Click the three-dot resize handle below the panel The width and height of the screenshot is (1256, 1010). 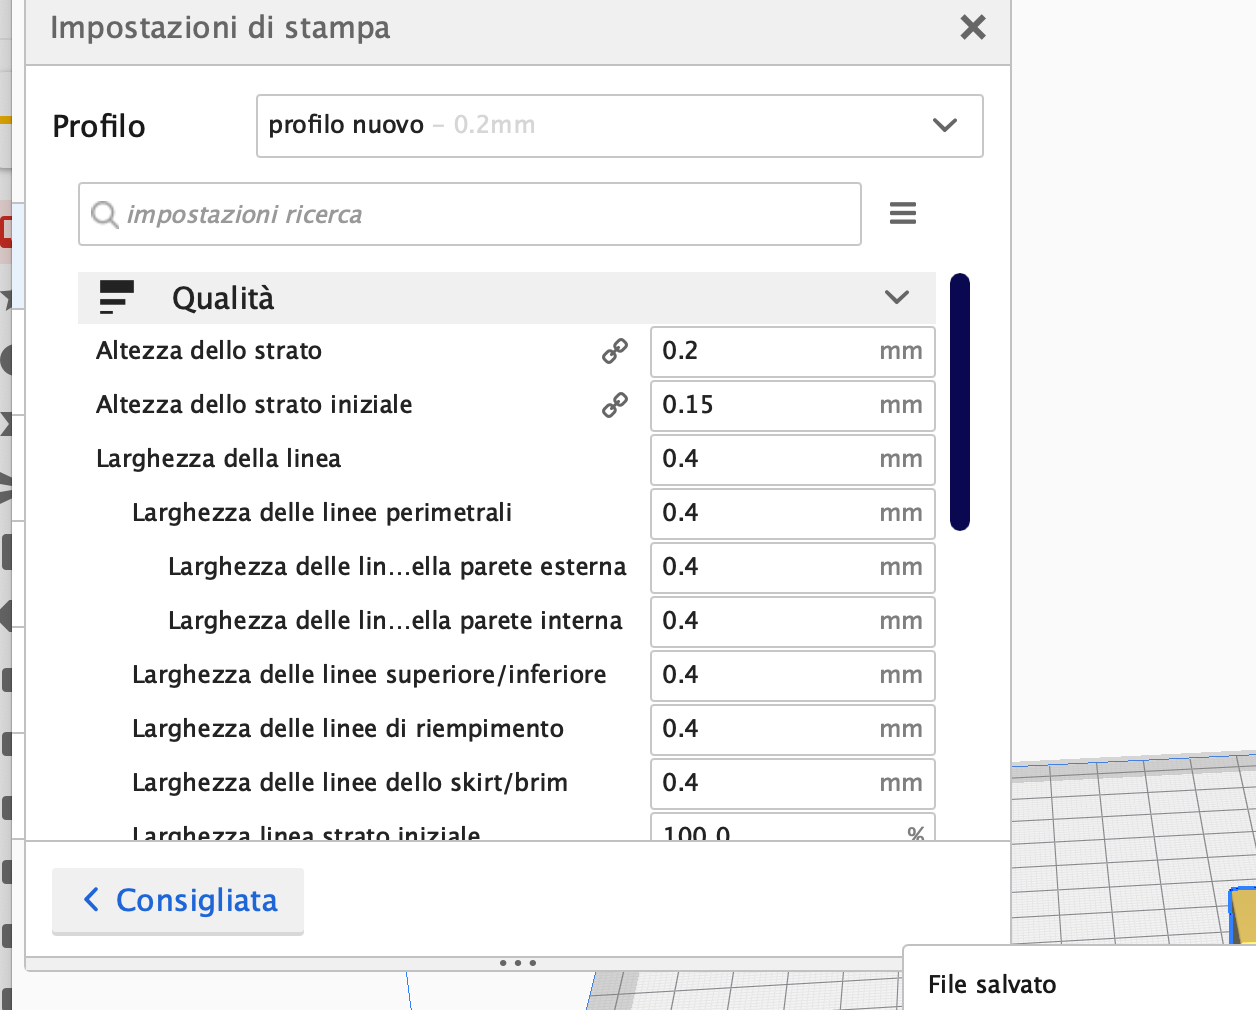point(518,963)
